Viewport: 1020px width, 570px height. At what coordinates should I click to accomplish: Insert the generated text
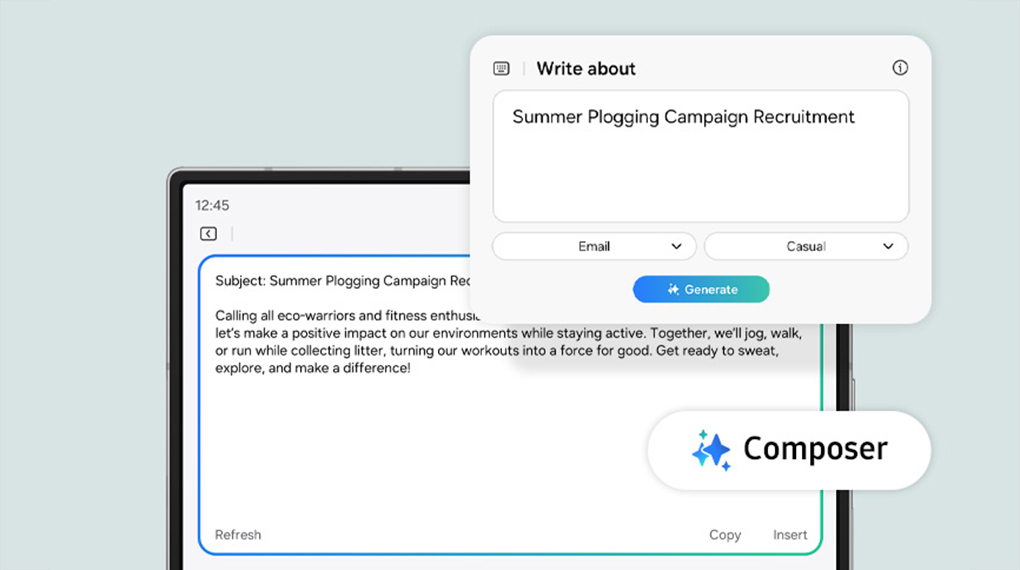(x=790, y=535)
